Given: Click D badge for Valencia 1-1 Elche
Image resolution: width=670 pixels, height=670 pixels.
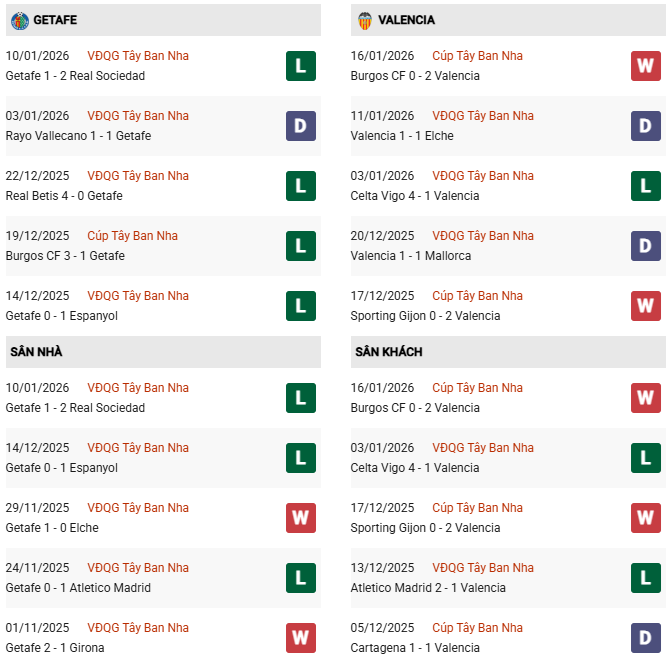Looking at the screenshot, I should coord(645,126).
